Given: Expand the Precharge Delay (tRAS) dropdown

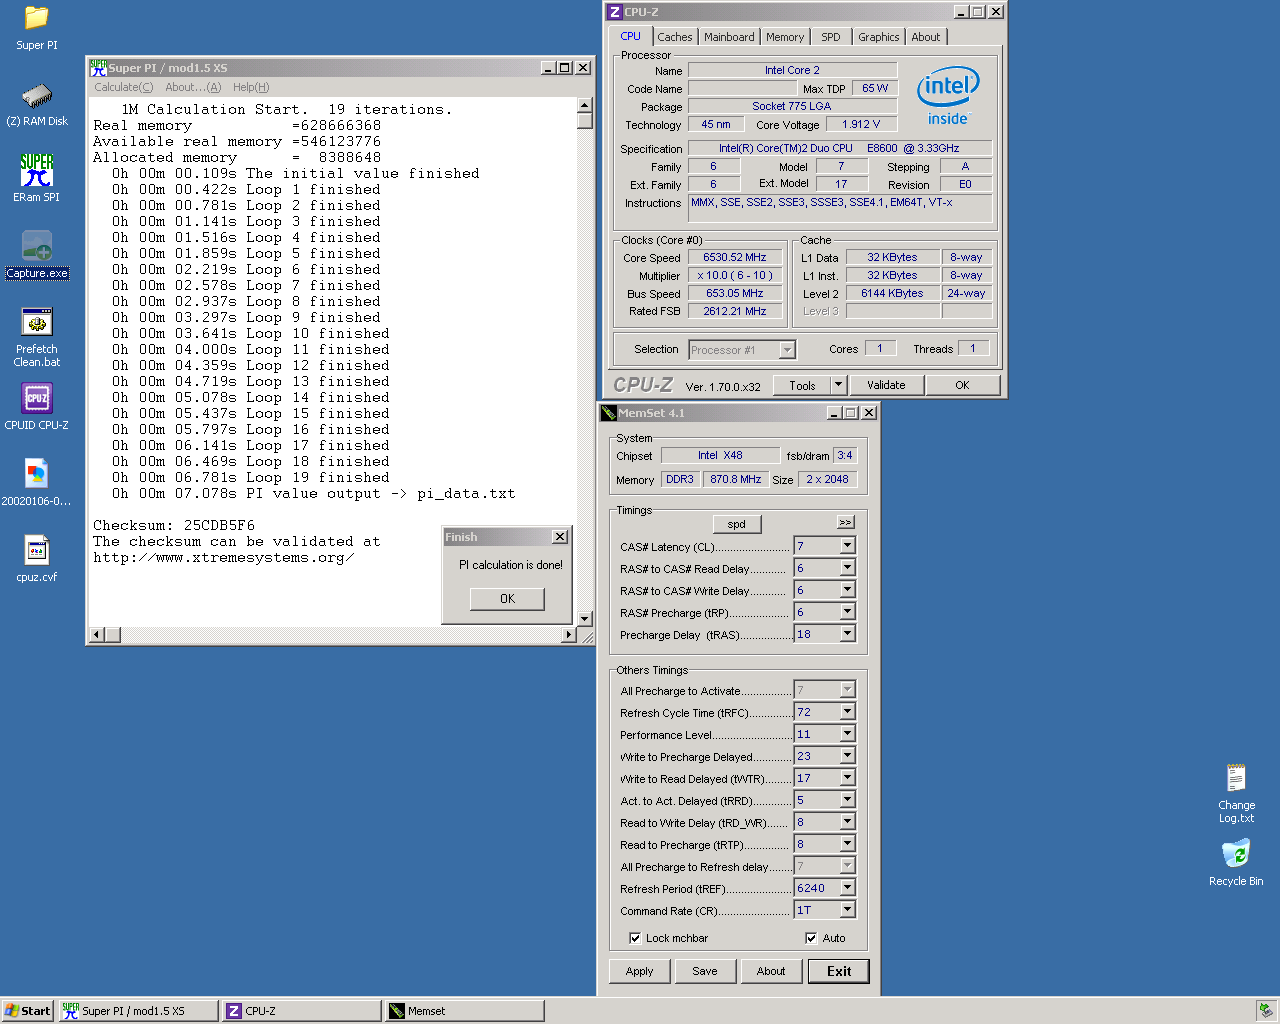Looking at the screenshot, I should point(847,634).
